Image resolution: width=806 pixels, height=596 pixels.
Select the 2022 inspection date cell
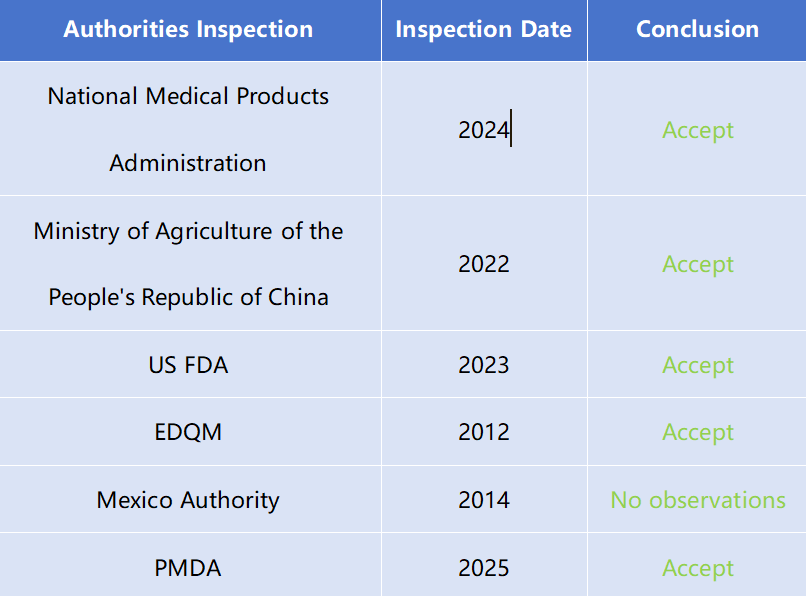484,263
